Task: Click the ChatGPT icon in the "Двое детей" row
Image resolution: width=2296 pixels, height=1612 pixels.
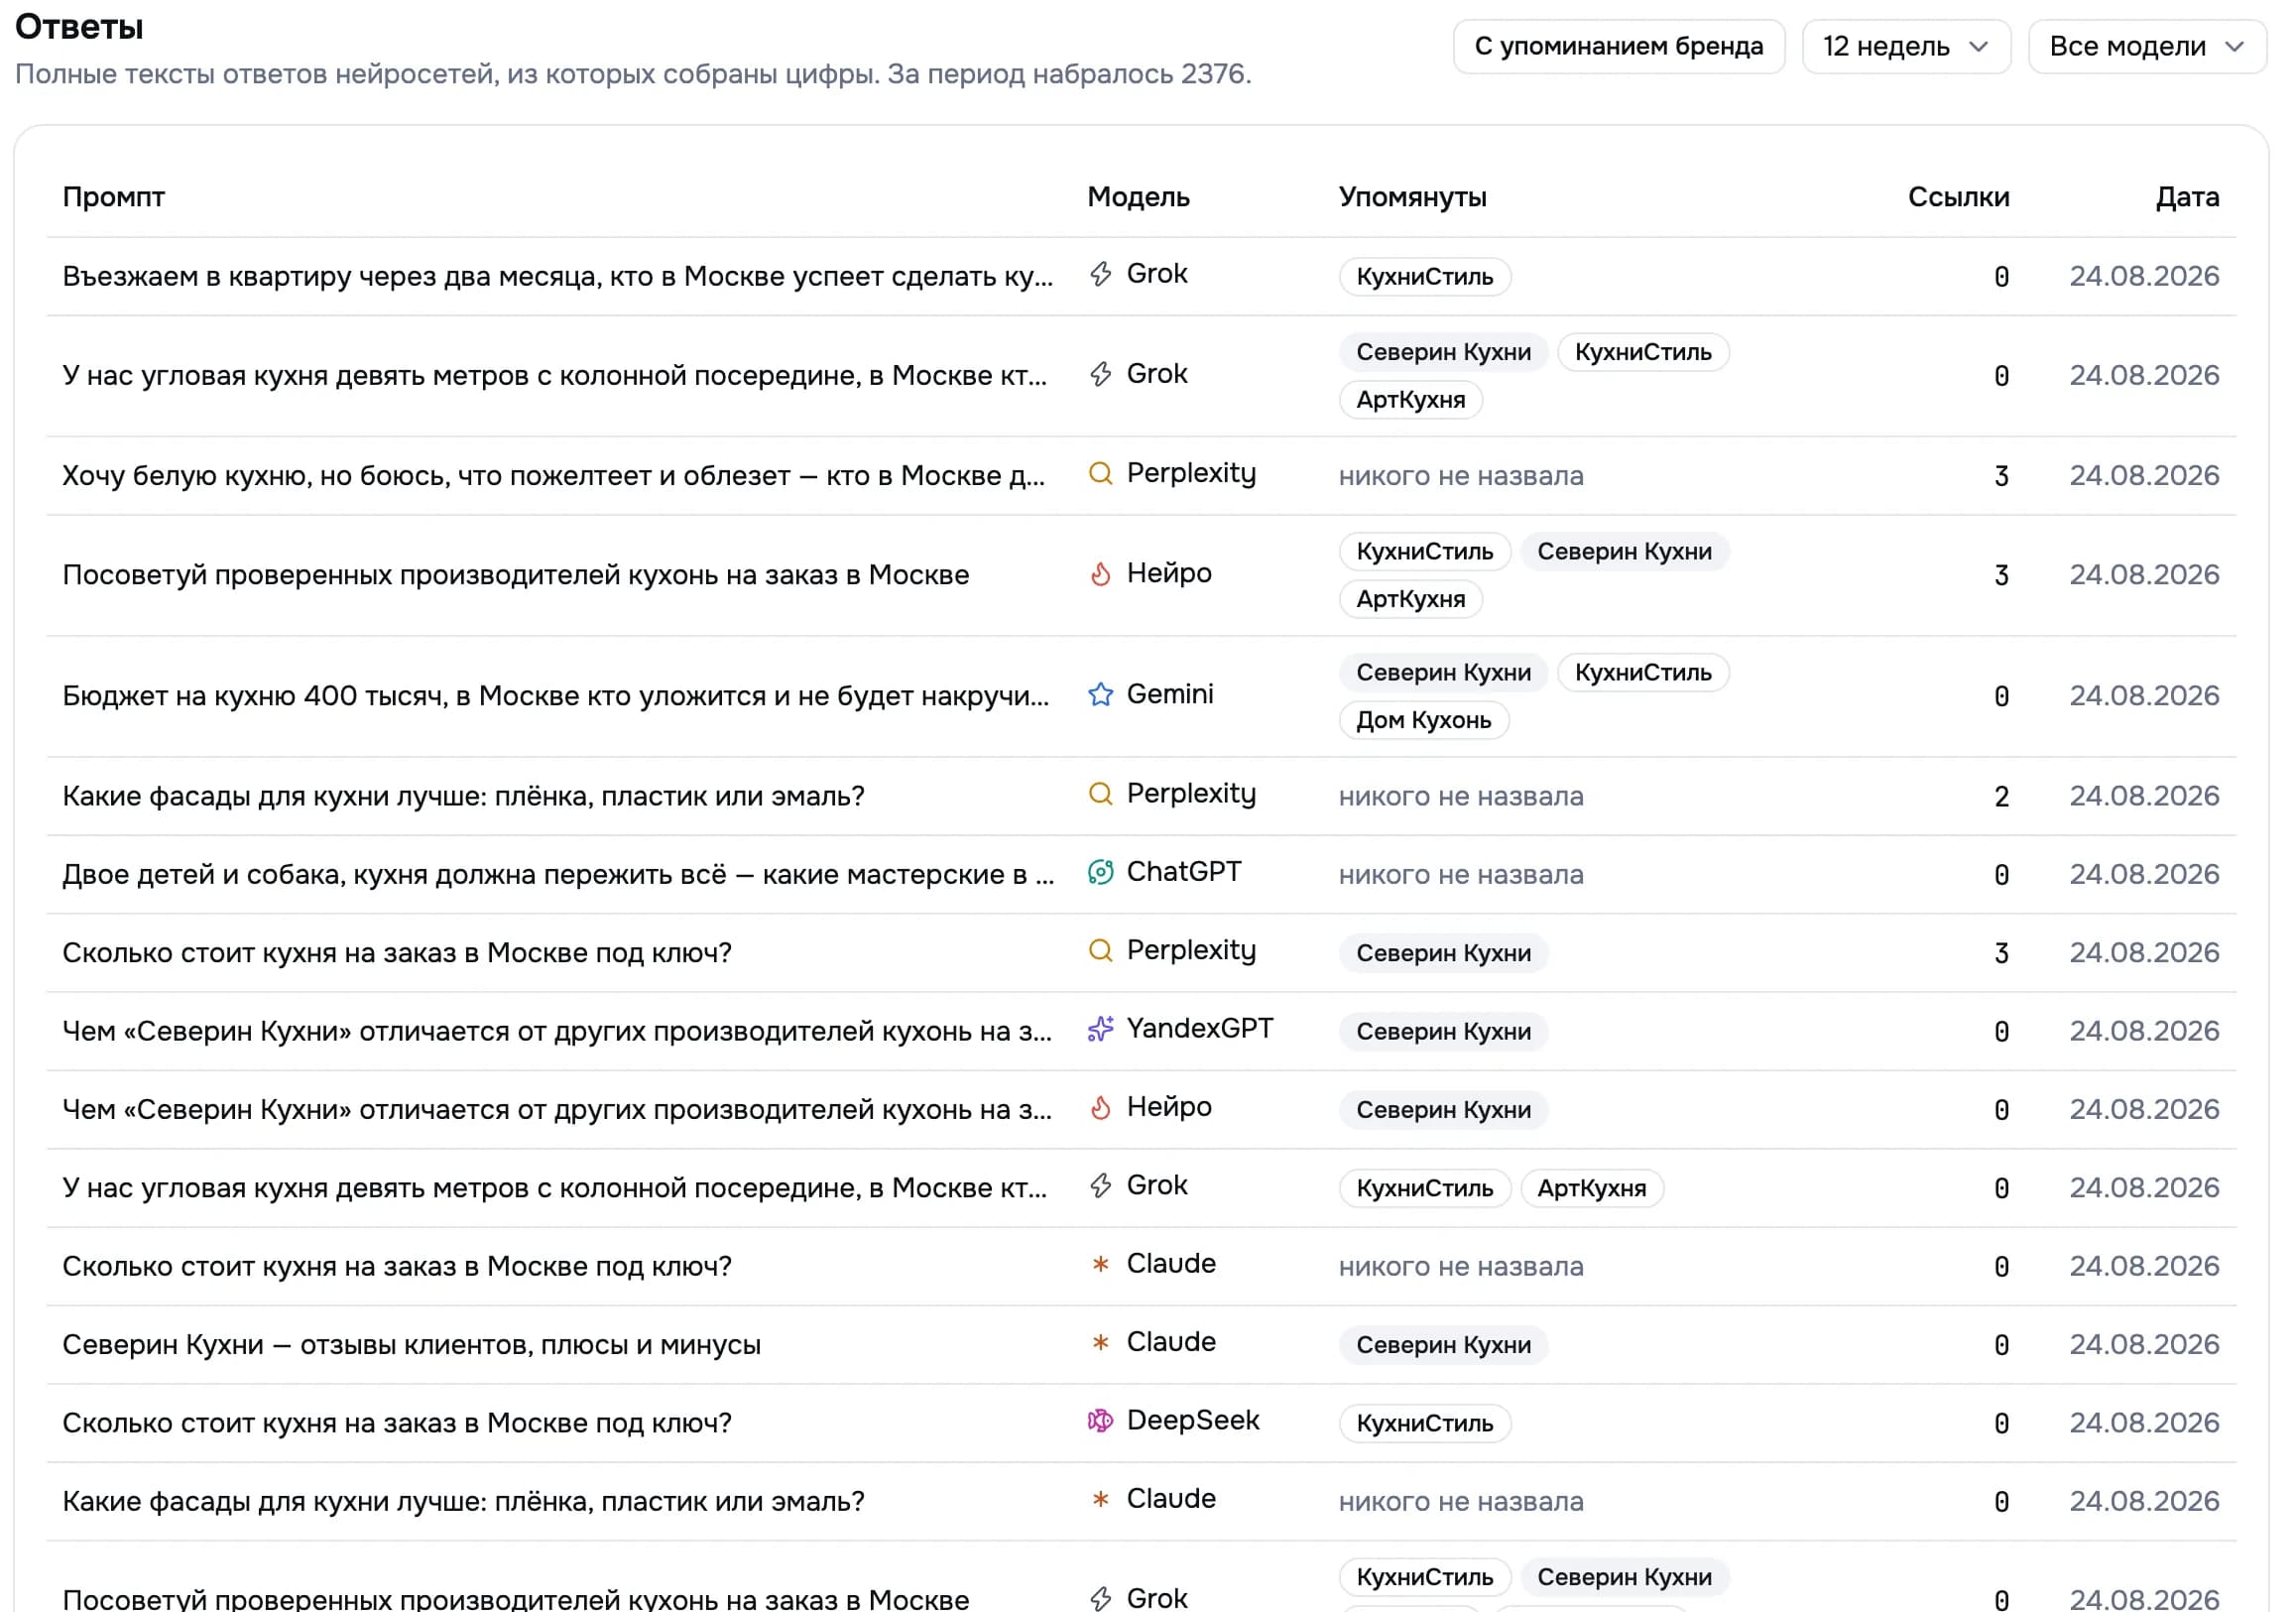Action: tap(1100, 872)
